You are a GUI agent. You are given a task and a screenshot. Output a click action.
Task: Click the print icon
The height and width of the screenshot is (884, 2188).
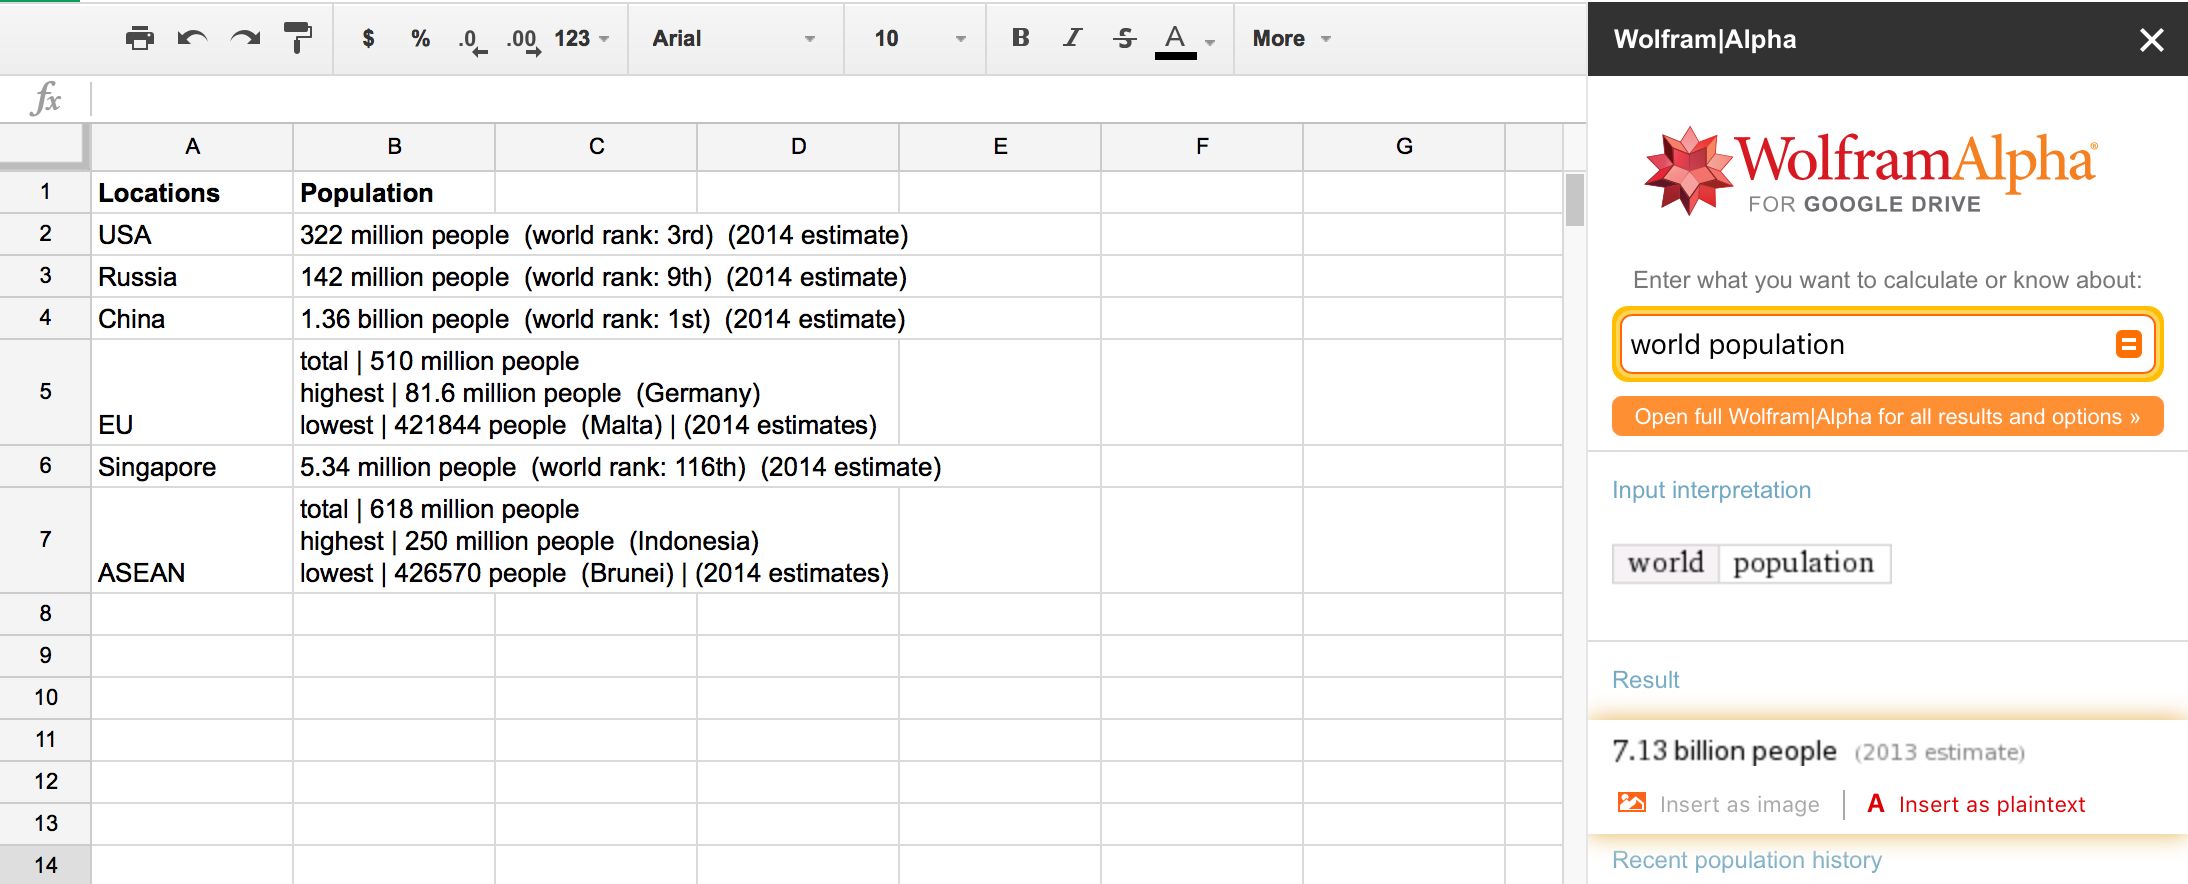(139, 39)
